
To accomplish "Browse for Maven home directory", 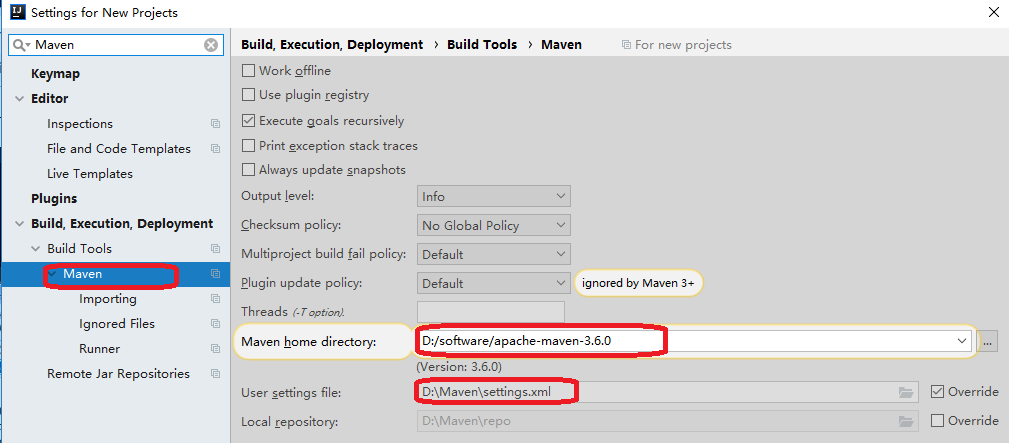I will (x=989, y=342).
